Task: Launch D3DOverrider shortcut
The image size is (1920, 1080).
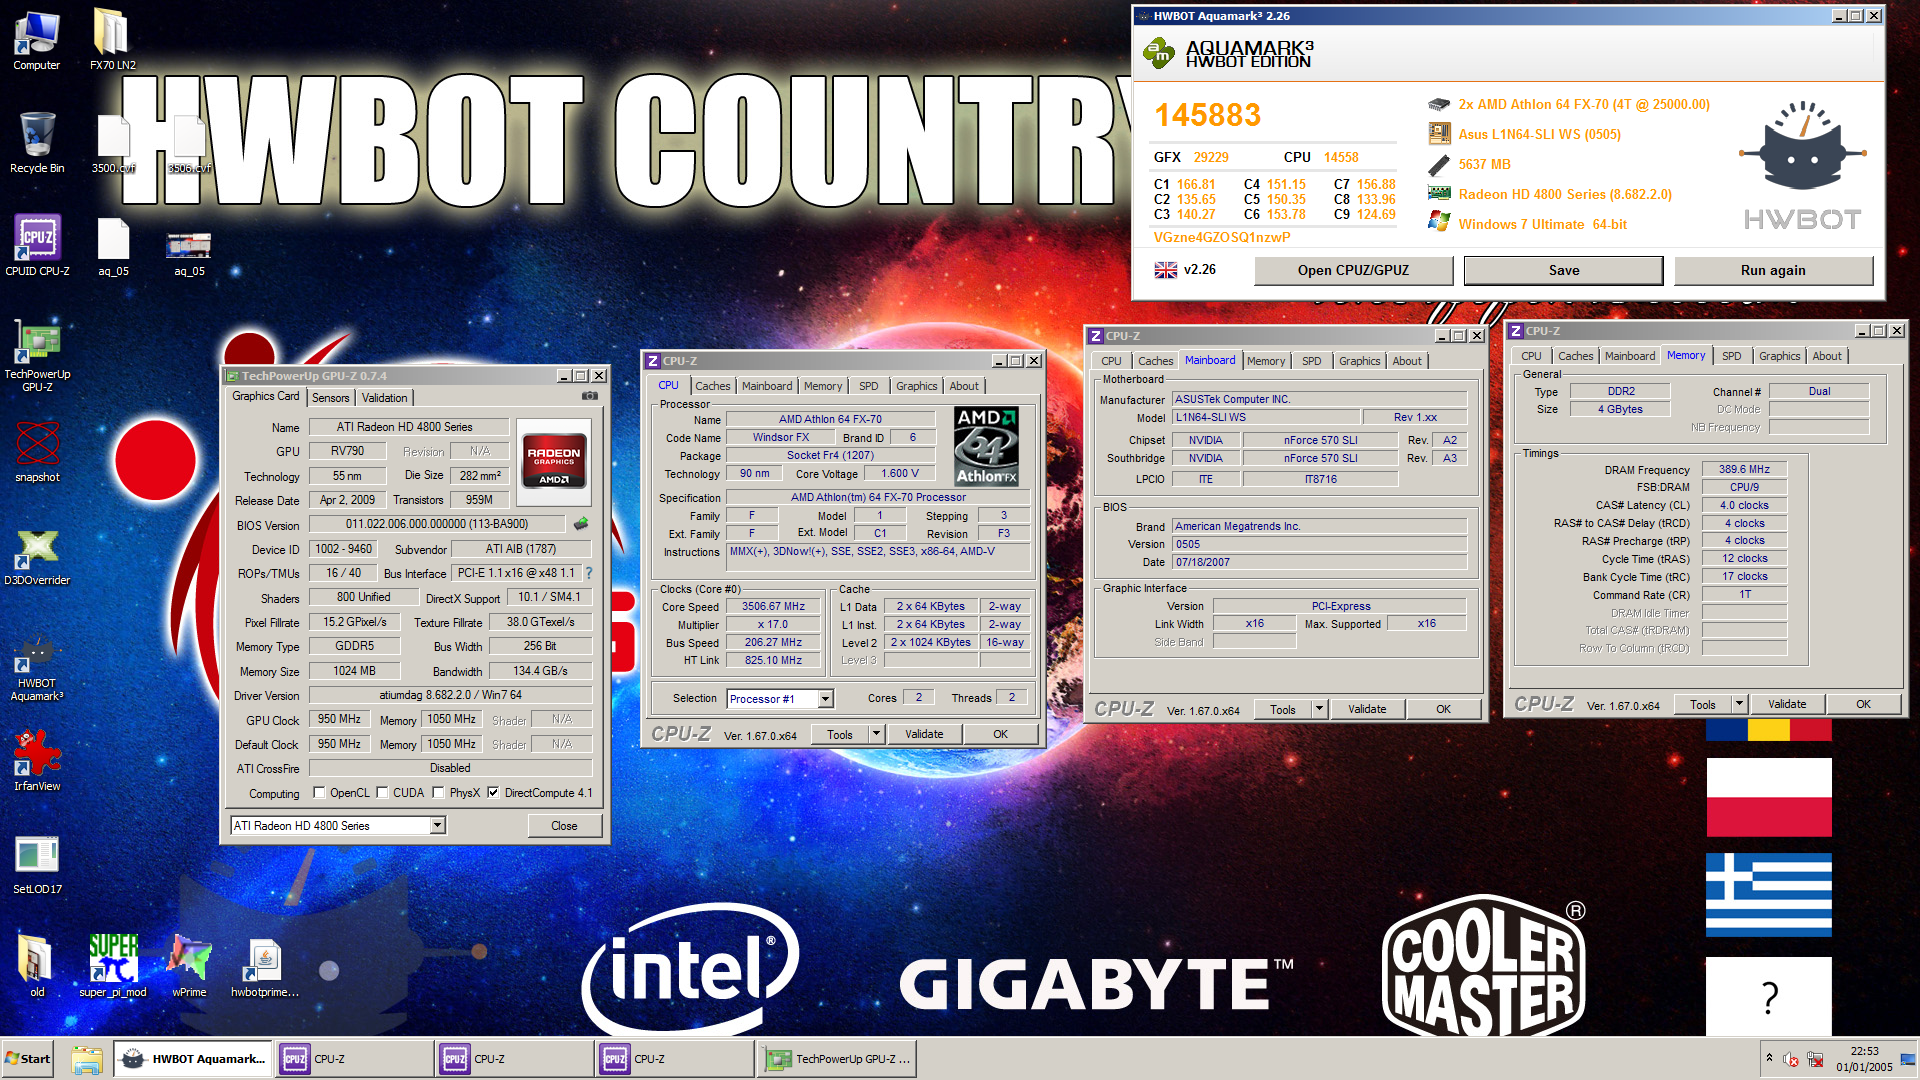Action: [37, 556]
